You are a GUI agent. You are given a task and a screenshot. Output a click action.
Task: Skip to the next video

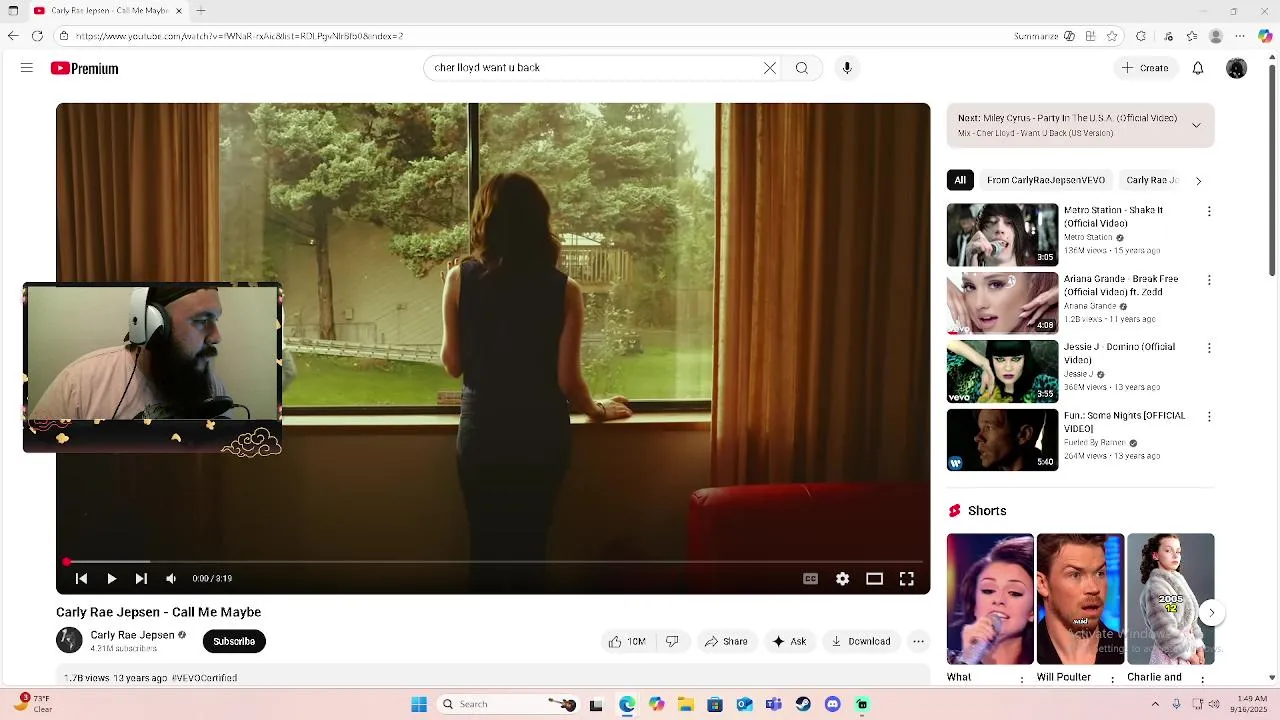tap(141, 578)
